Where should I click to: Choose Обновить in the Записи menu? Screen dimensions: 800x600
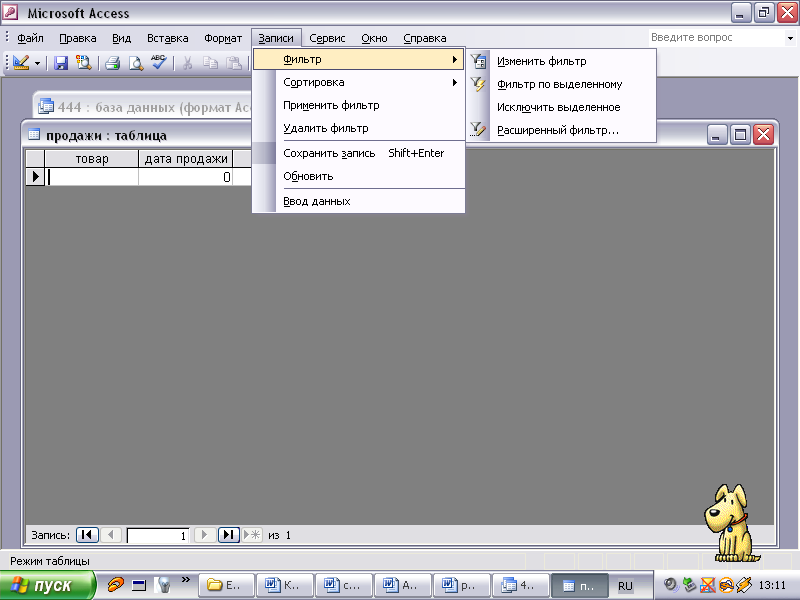358,176
